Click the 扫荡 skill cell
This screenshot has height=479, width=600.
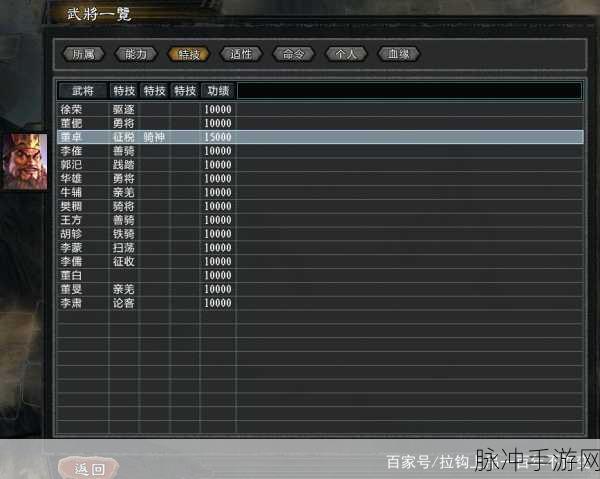coord(124,248)
